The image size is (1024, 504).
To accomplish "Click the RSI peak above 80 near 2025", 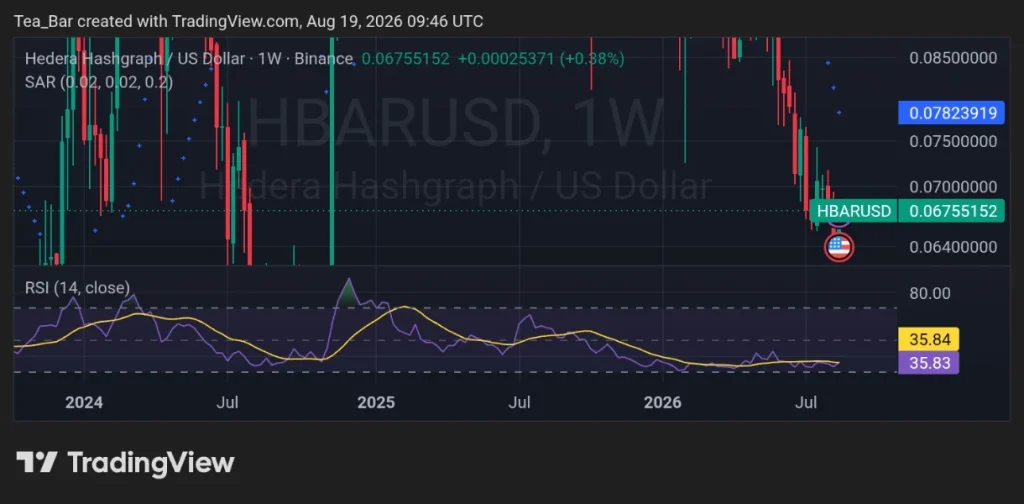I will pyautogui.click(x=348, y=292).
